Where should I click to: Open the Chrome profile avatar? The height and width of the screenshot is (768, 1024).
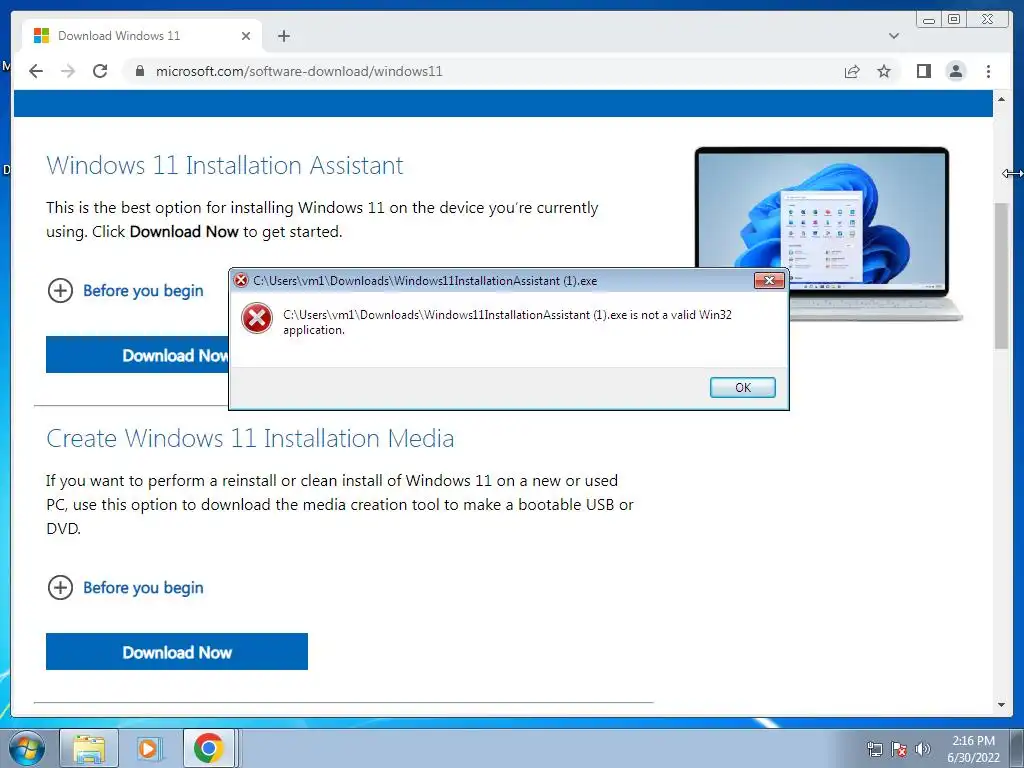pos(956,71)
